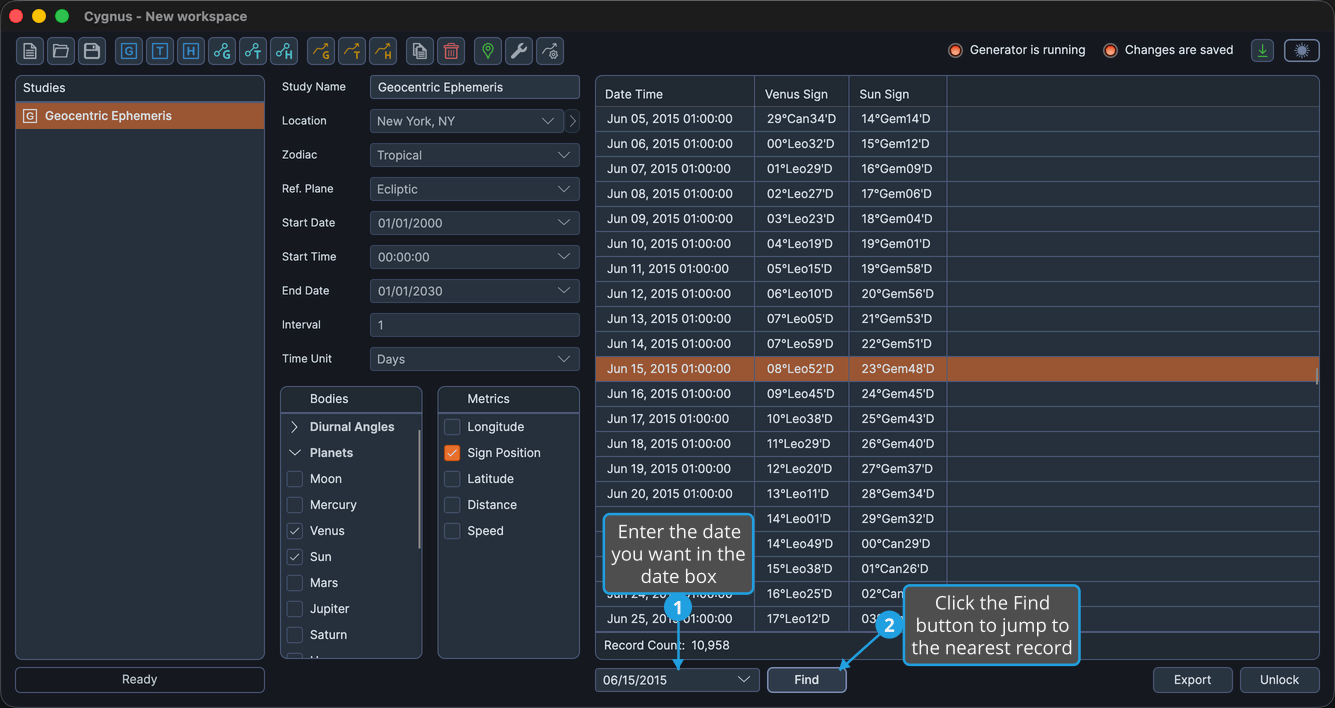Click the cyan node-link H icon

[284, 50]
